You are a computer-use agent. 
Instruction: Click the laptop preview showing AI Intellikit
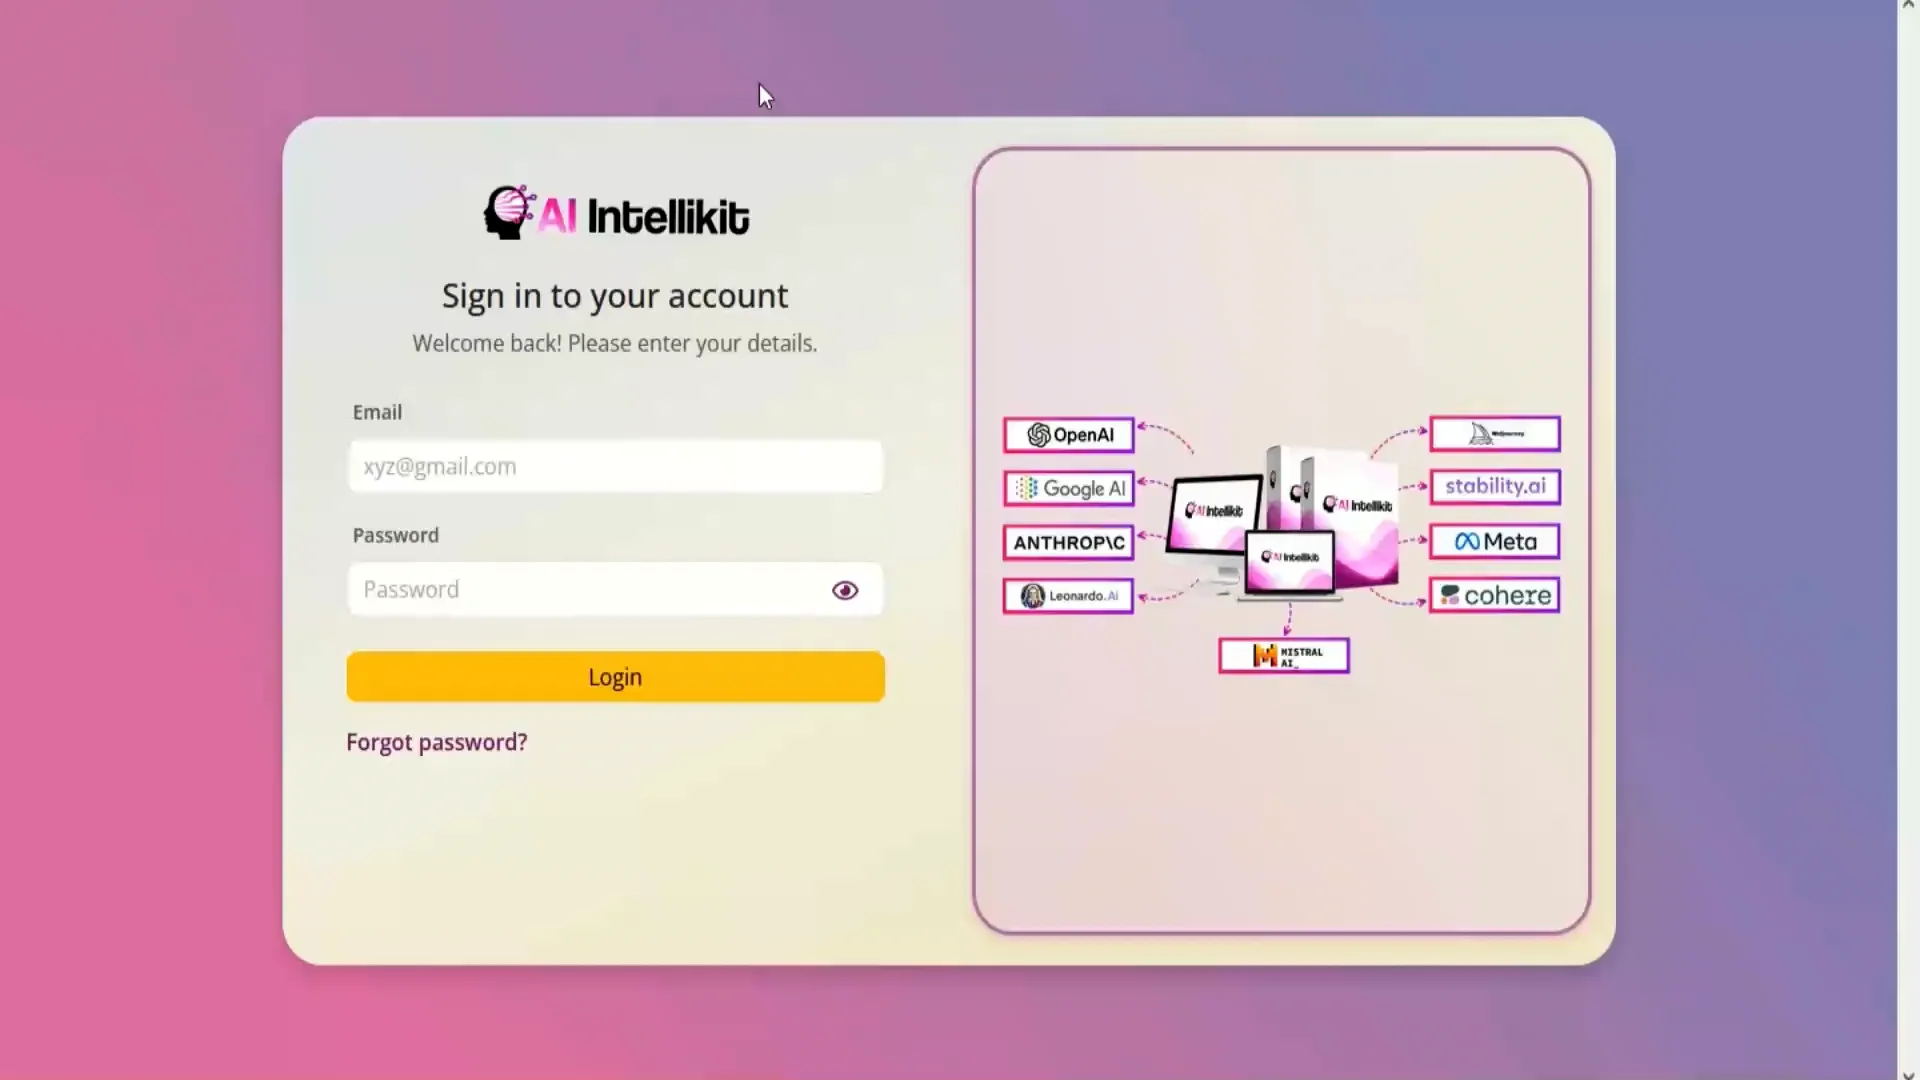tap(1290, 560)
